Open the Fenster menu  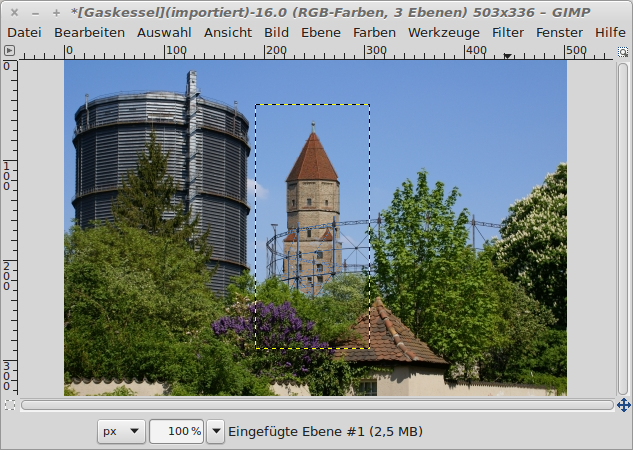click(560, 32)
